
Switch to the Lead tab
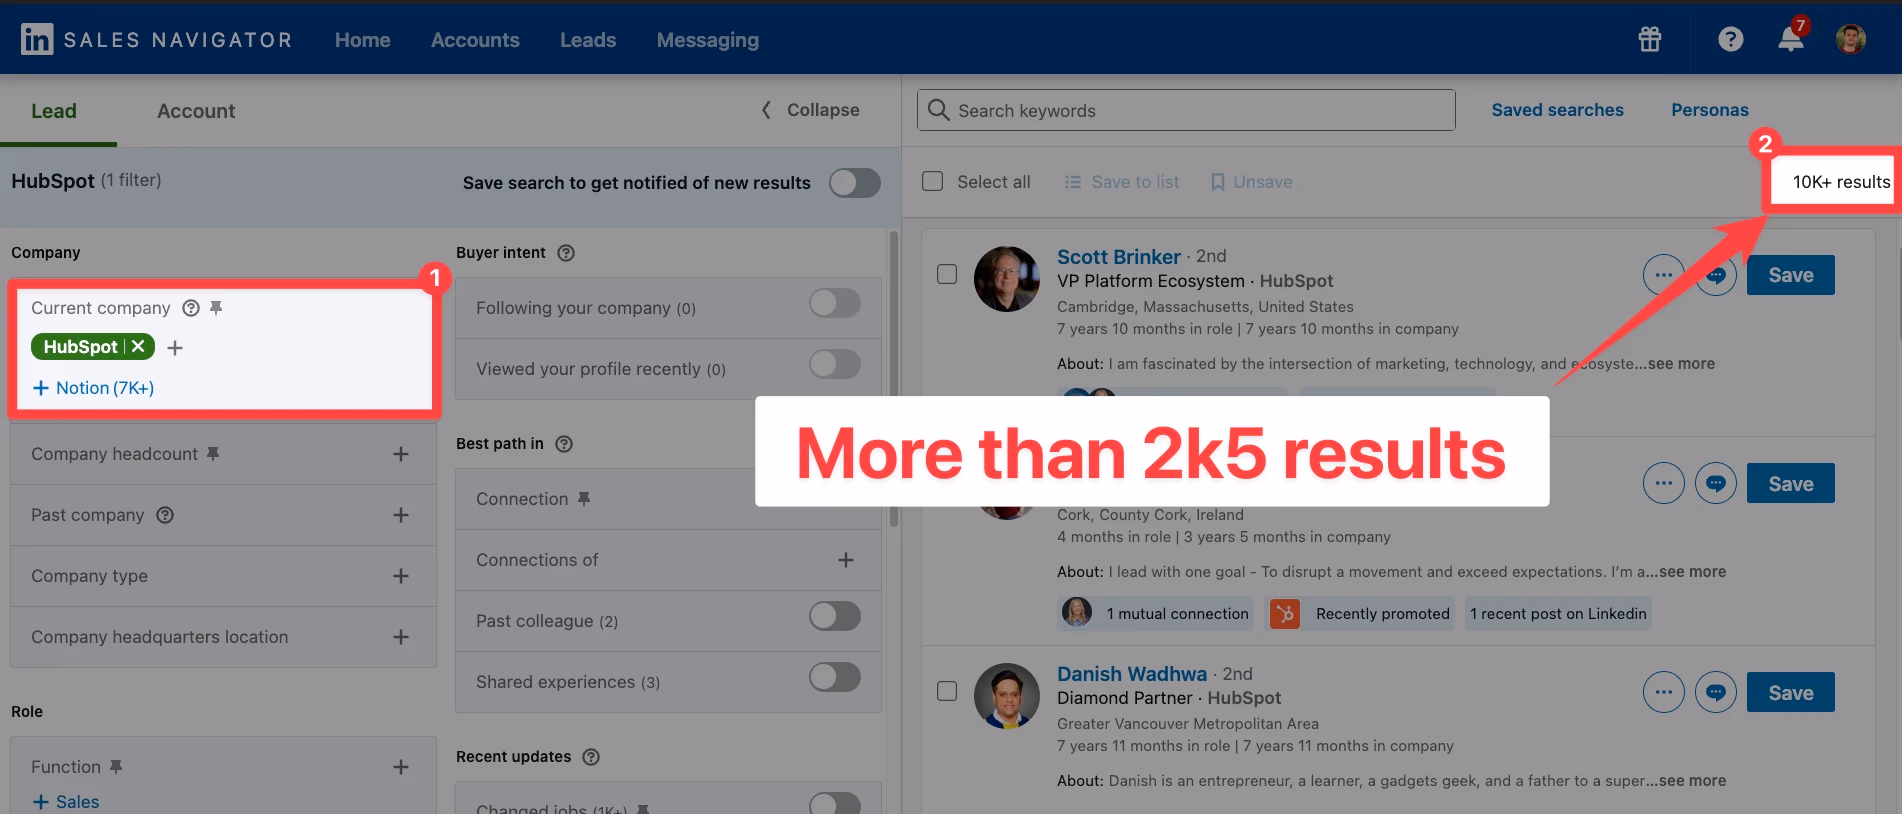point(54,111)
